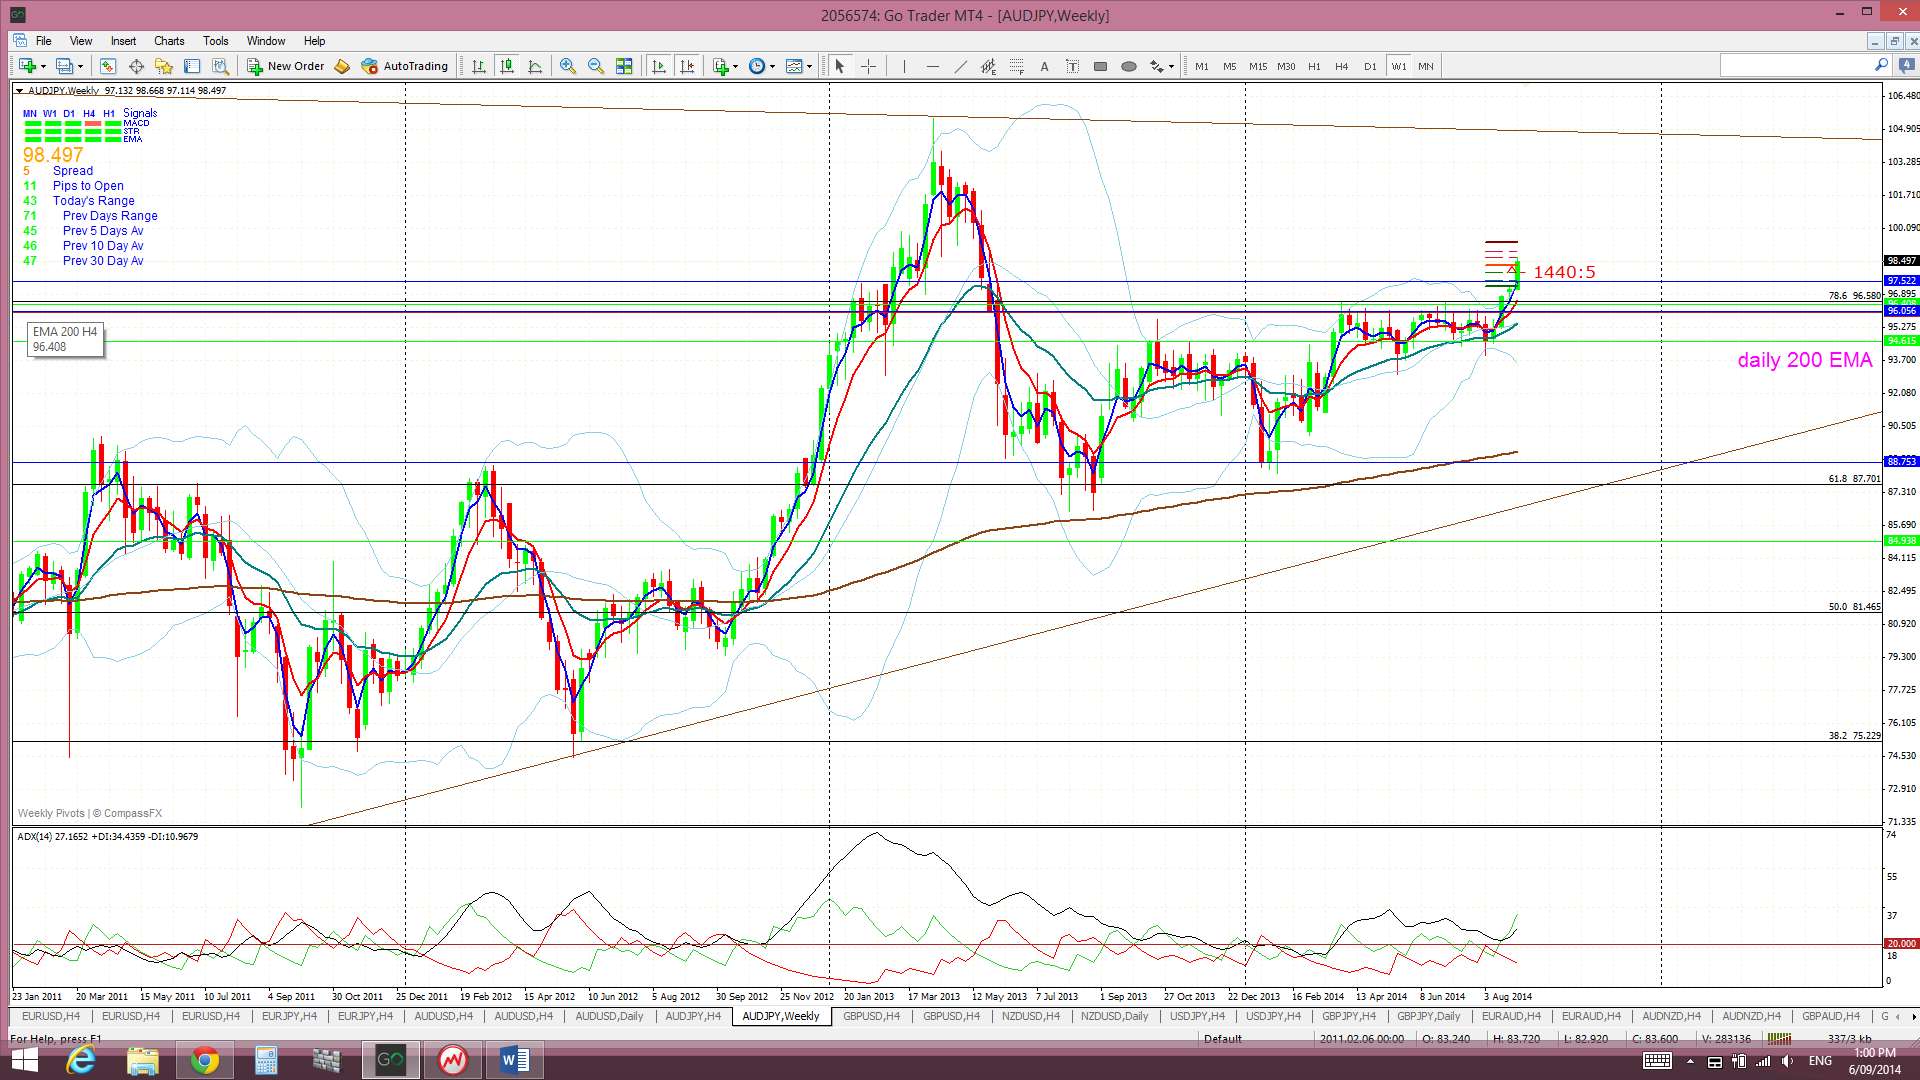The width and height of the screenshot is (1920, 1080).
Task: Open the Charts menu
Action: pyautogui.click(x=169, y=41)
